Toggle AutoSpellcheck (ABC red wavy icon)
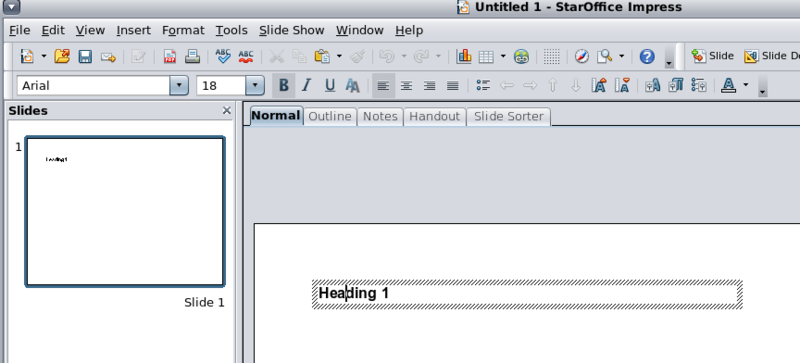This screenshot has height=363, width=800. [x=246, y=56]
